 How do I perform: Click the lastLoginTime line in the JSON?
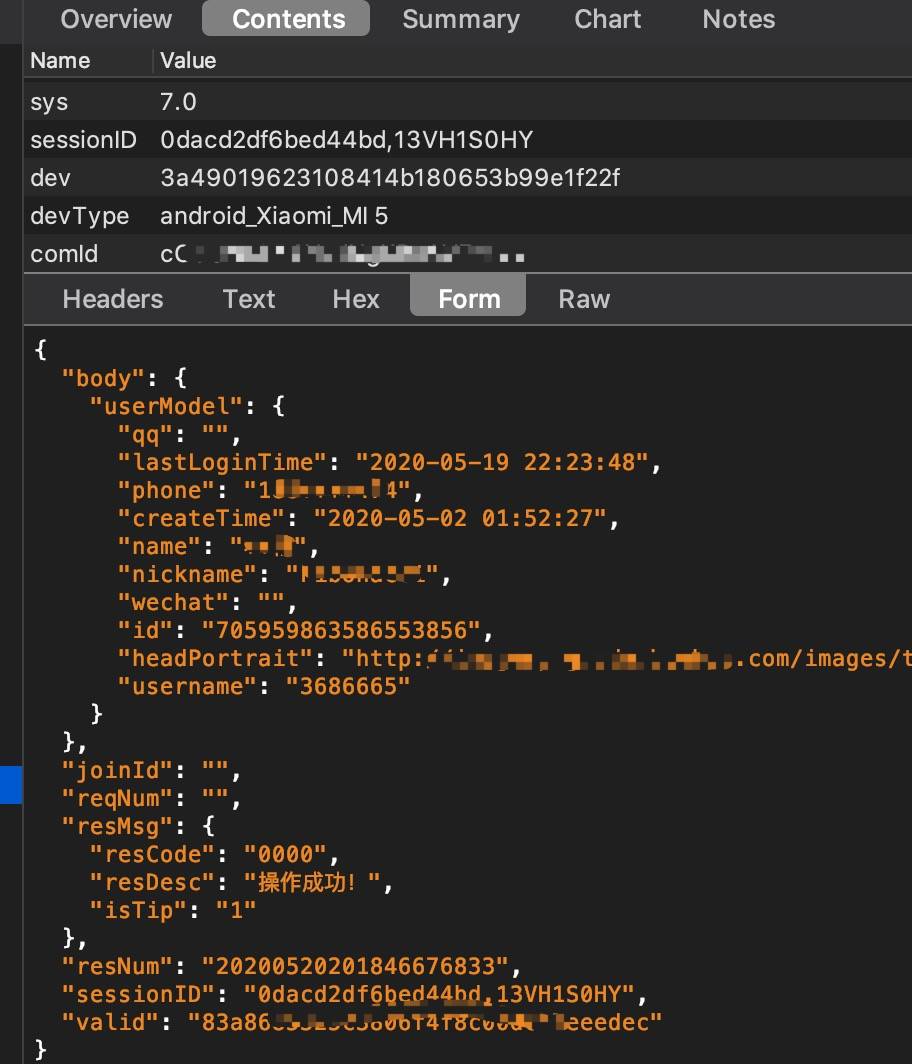(x=390, y=462)
